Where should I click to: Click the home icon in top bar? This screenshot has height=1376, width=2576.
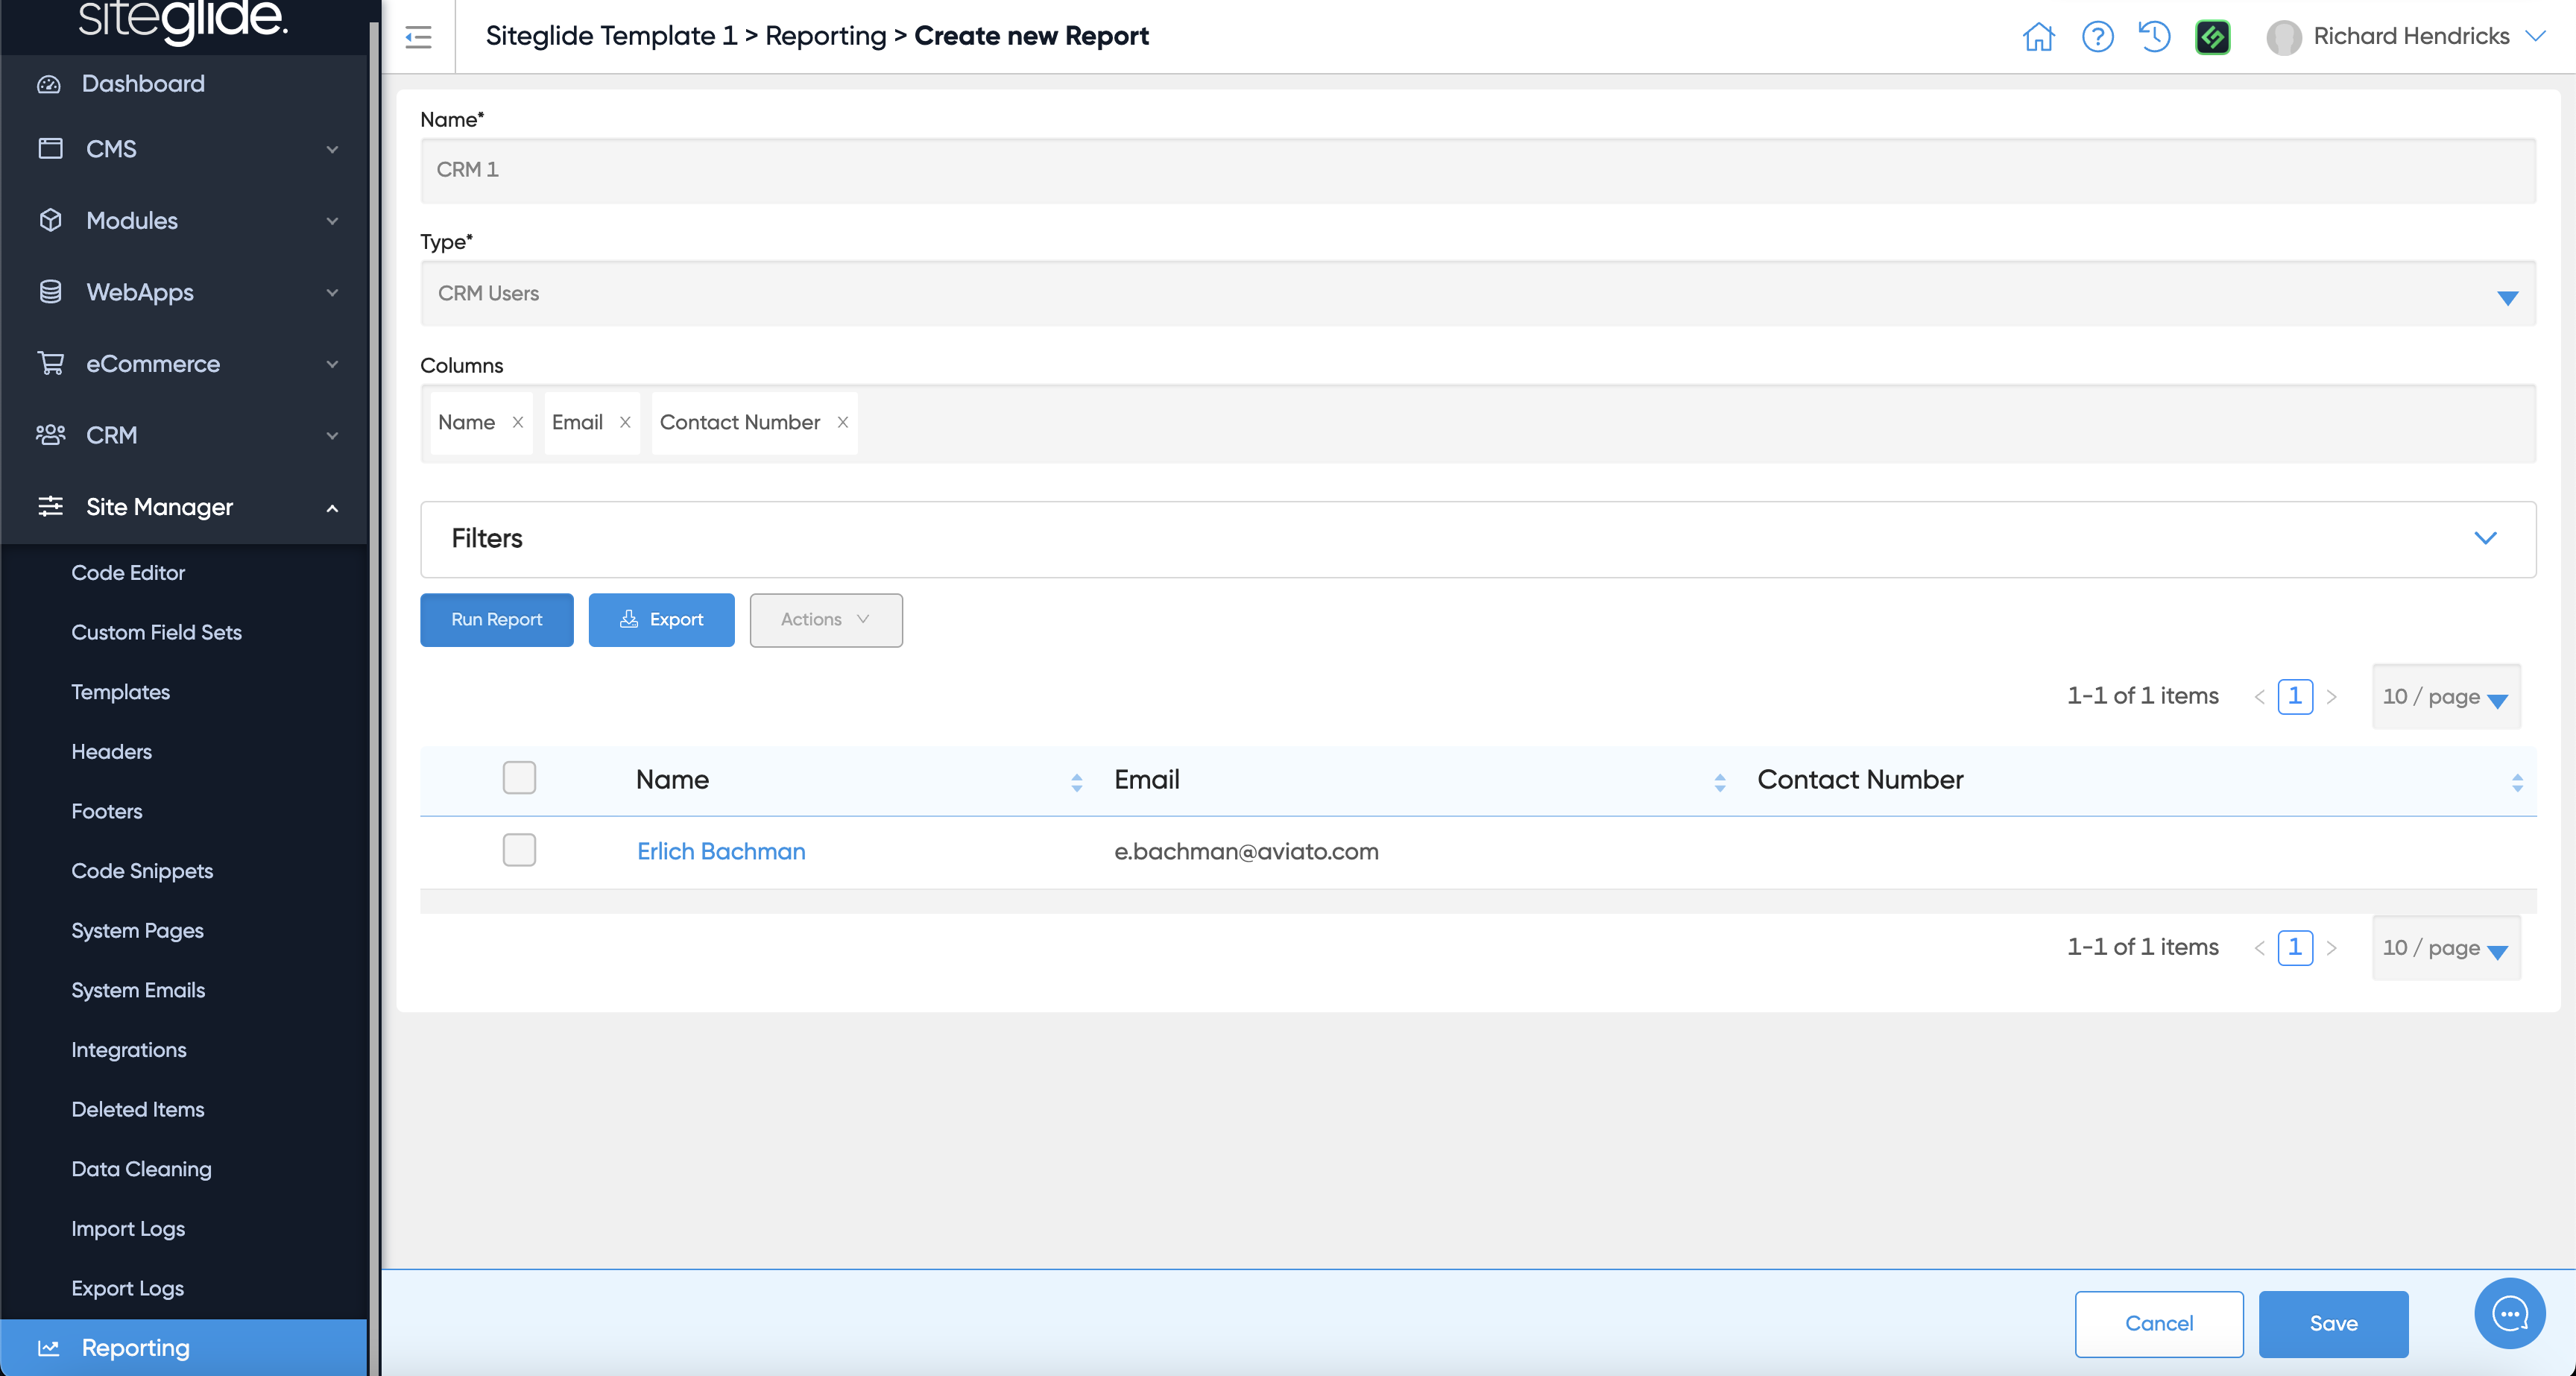coord(2038,37)
